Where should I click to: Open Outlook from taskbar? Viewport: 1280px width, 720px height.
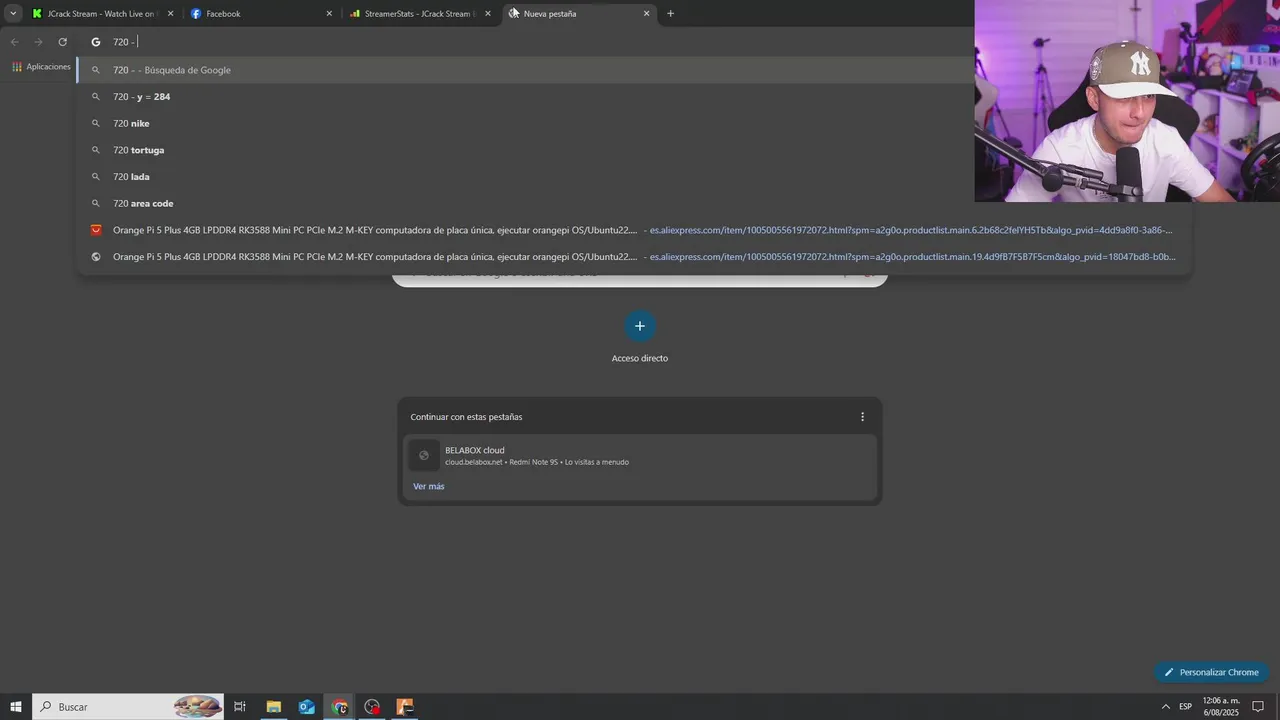tap(307, 707)
